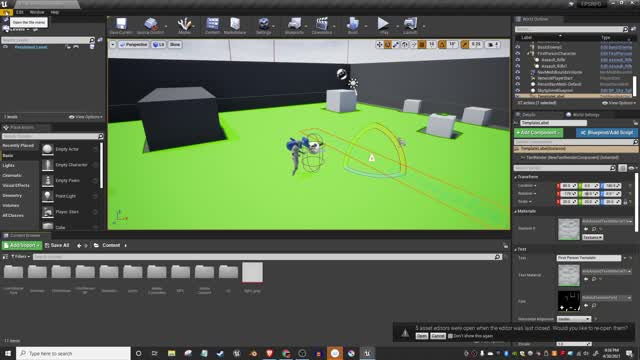Open camera speed setting in viewport

pos(492,44)
